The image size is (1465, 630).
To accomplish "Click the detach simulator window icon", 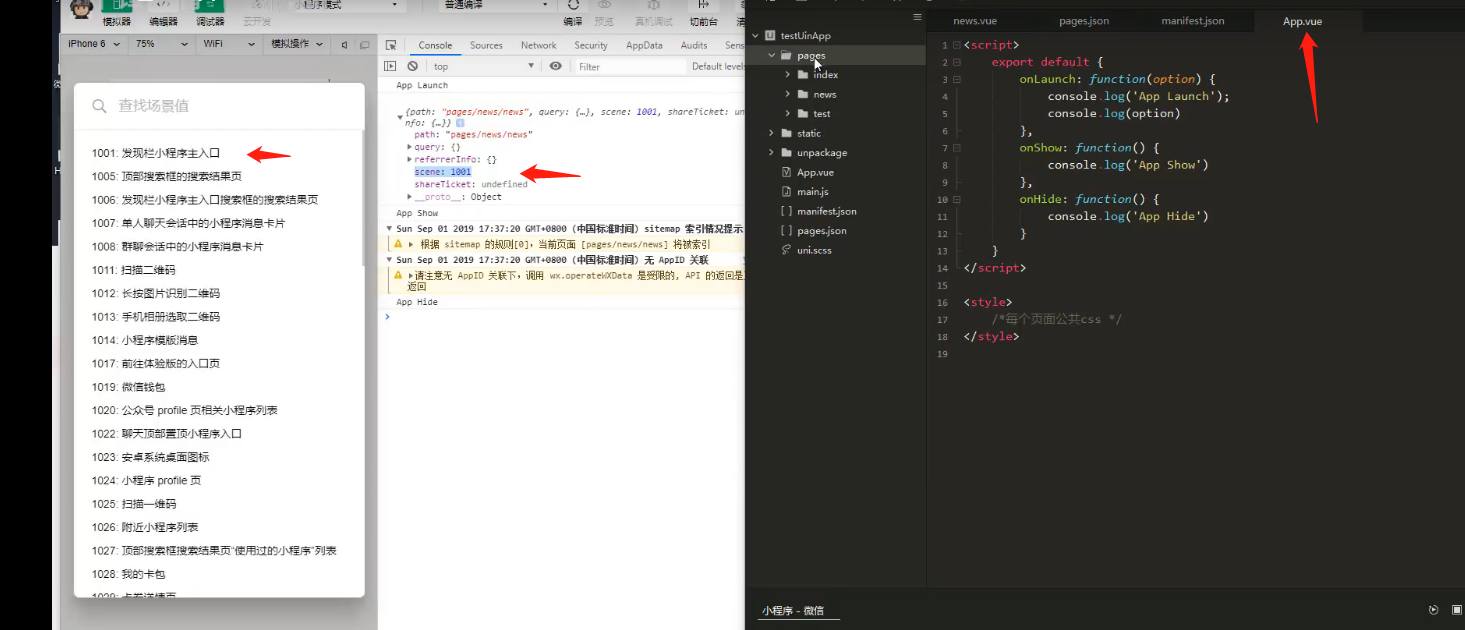I will tap(363, 44).
